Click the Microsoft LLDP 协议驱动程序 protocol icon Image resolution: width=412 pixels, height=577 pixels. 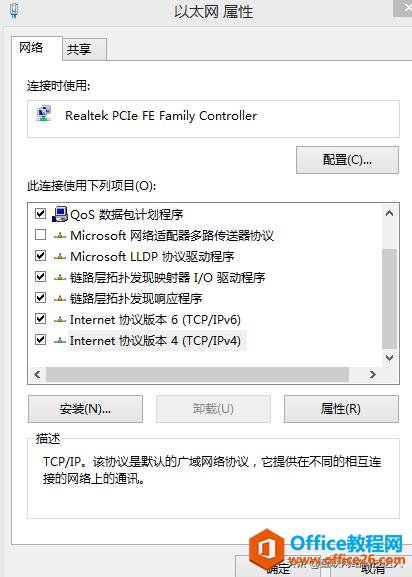pos(60,257)
